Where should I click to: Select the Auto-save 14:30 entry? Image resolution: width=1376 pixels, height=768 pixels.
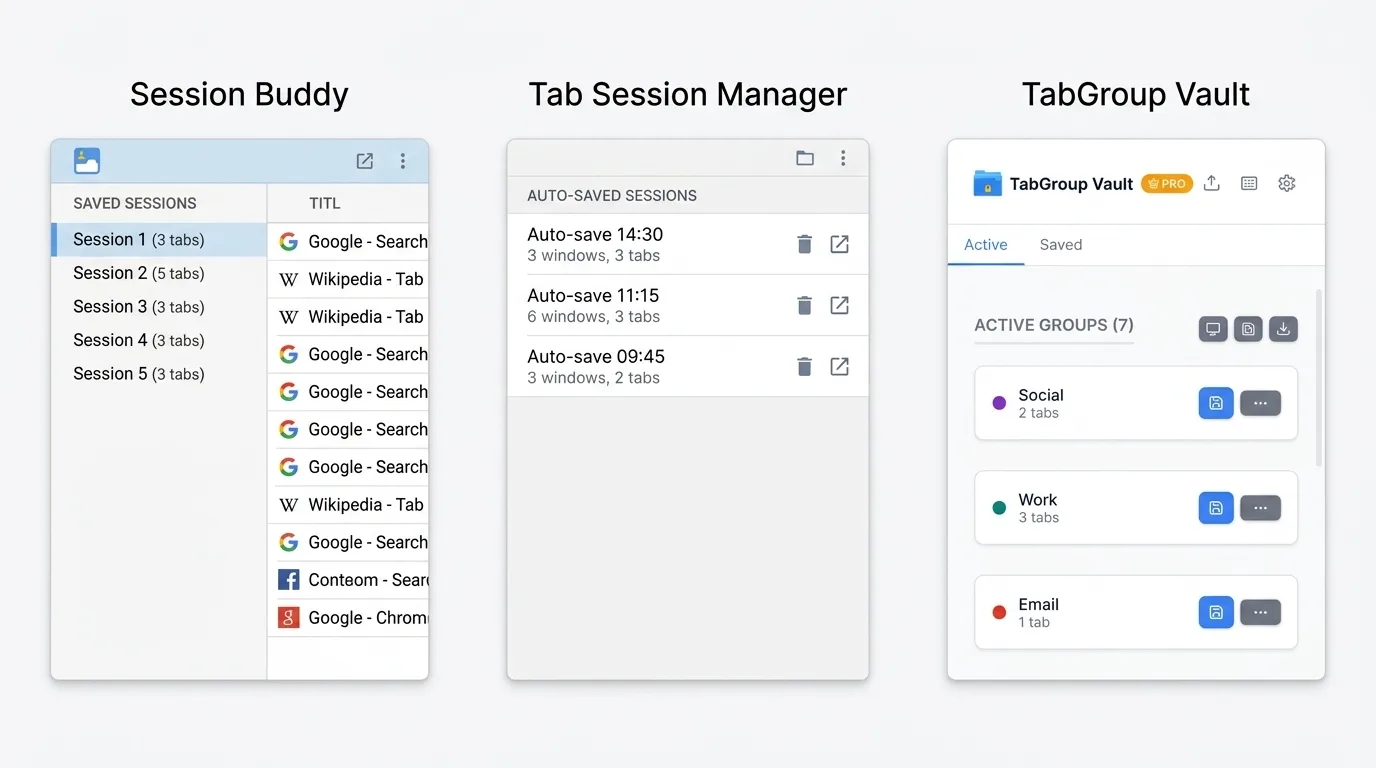click(x=688, y=244)
